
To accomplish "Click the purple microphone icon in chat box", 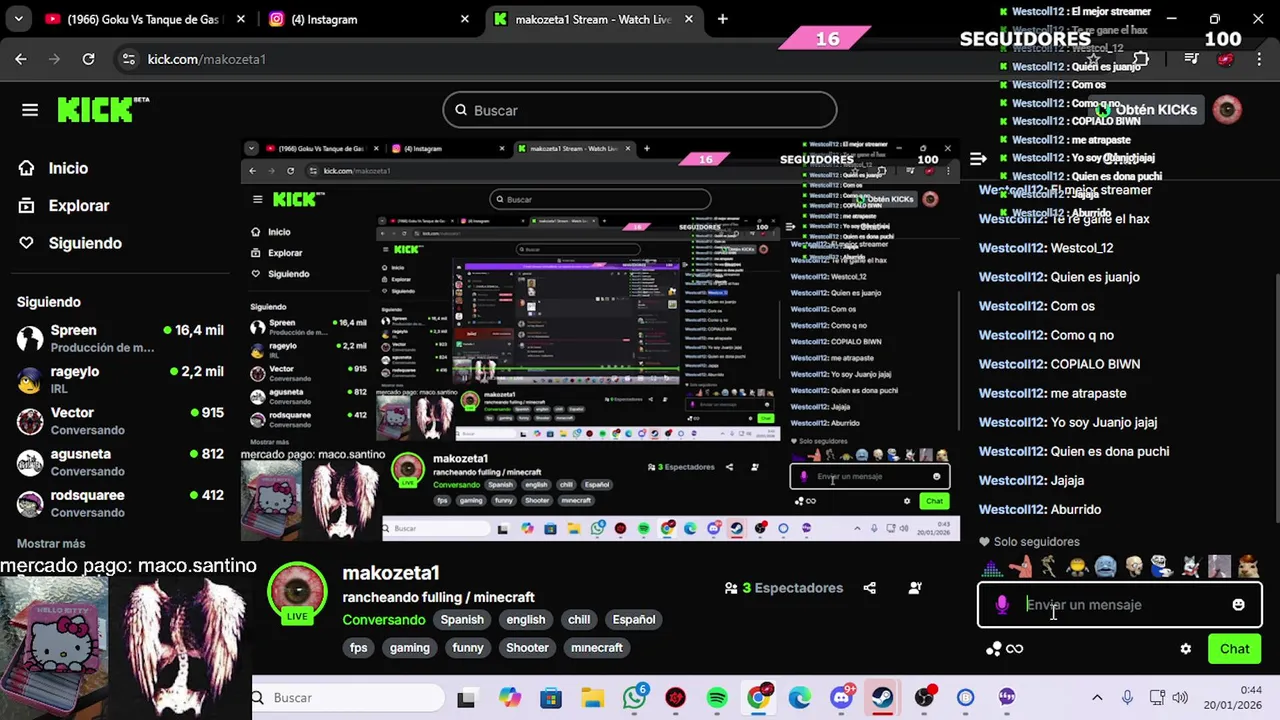I will pos(1002,605).
